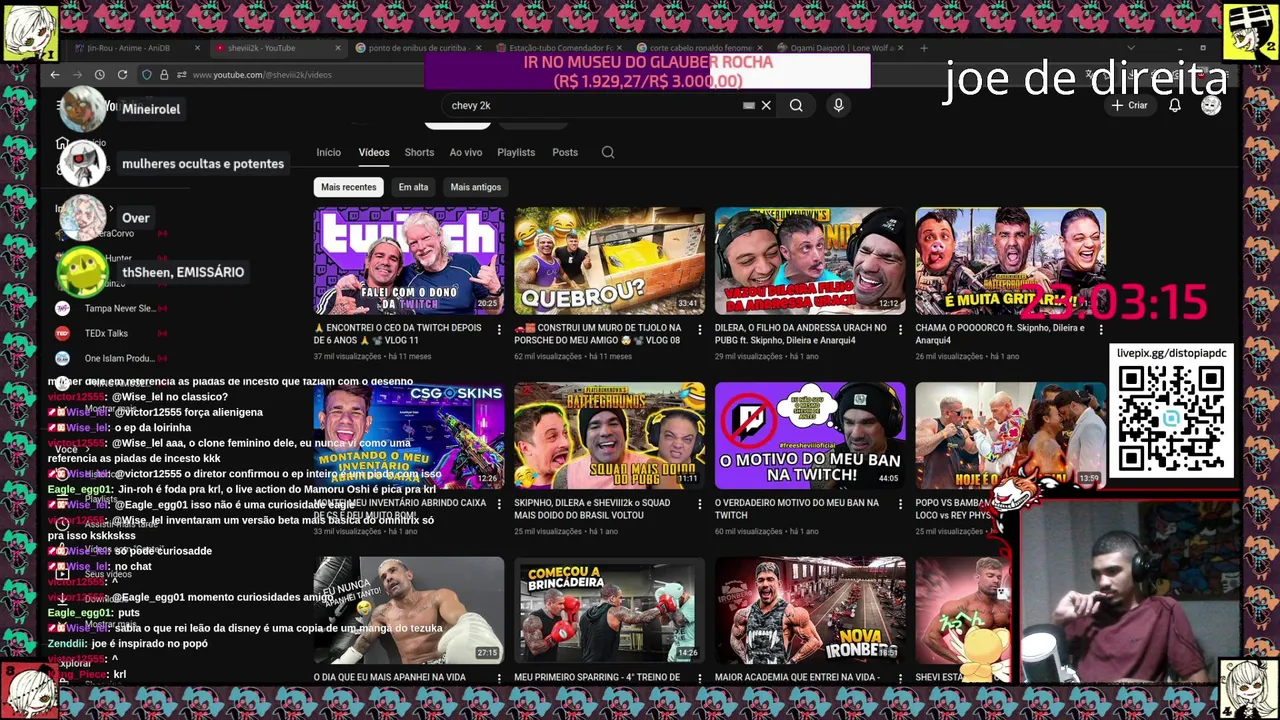This screenshot has height=720, width=1280.
Task: Play 'FALEI COM O DONO DA TWITCH' thumbnail
Action: tap(409, 261)
